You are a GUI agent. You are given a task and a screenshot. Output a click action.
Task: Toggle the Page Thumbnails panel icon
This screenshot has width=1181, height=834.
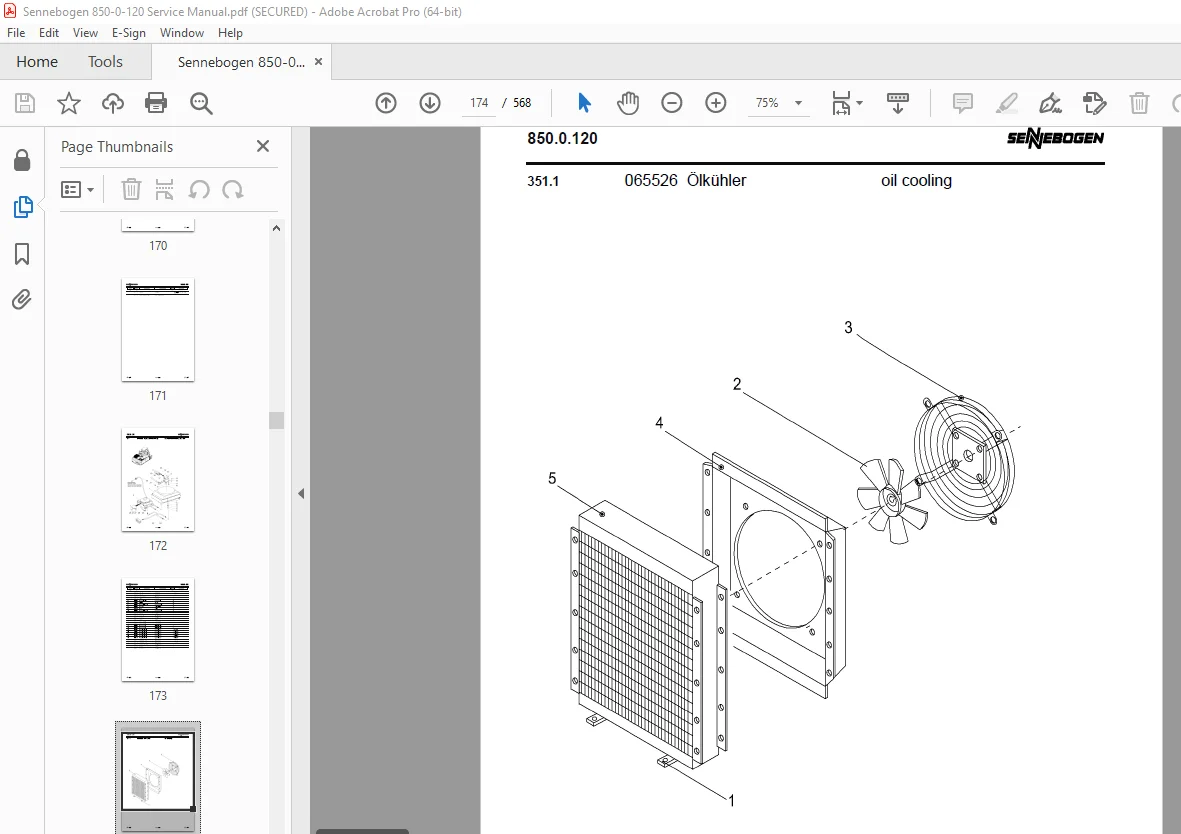click(x=23, y=207)
